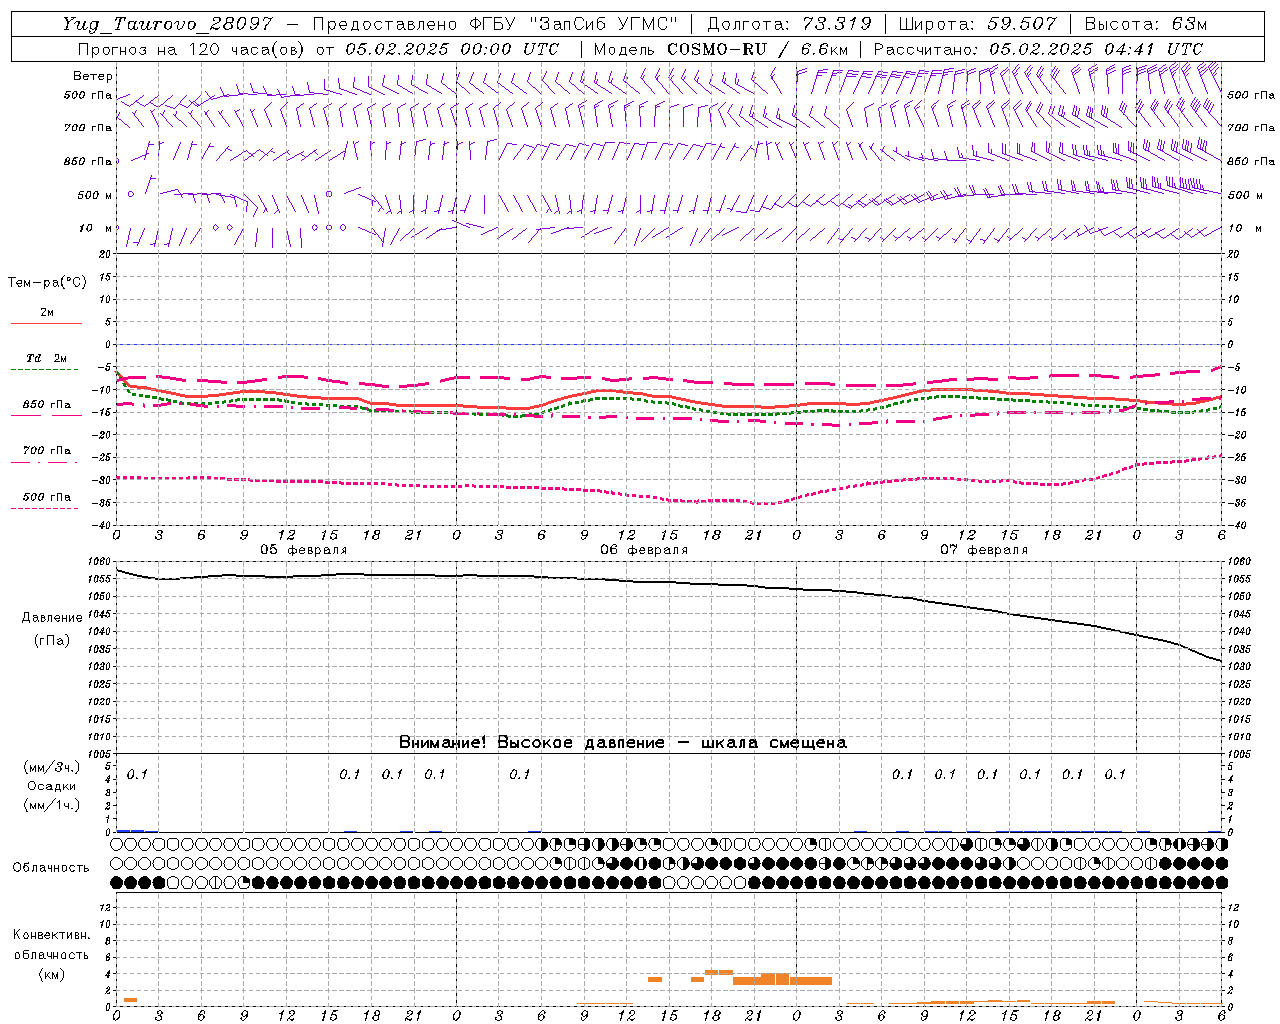The width and height of the screenshot is (1280, 1024).
Task: Click the (км) convective cloud unit label
Action: (x=51, y=974)
